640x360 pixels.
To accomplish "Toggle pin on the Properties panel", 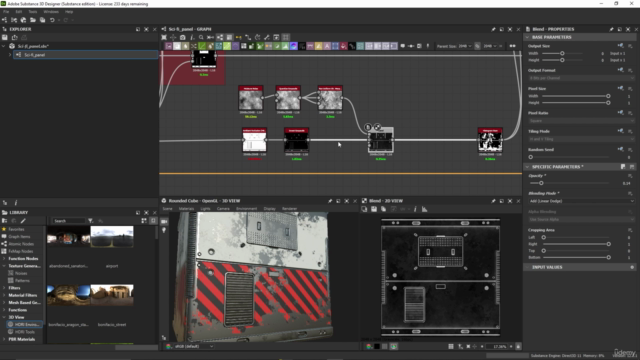I will point(611,29).
